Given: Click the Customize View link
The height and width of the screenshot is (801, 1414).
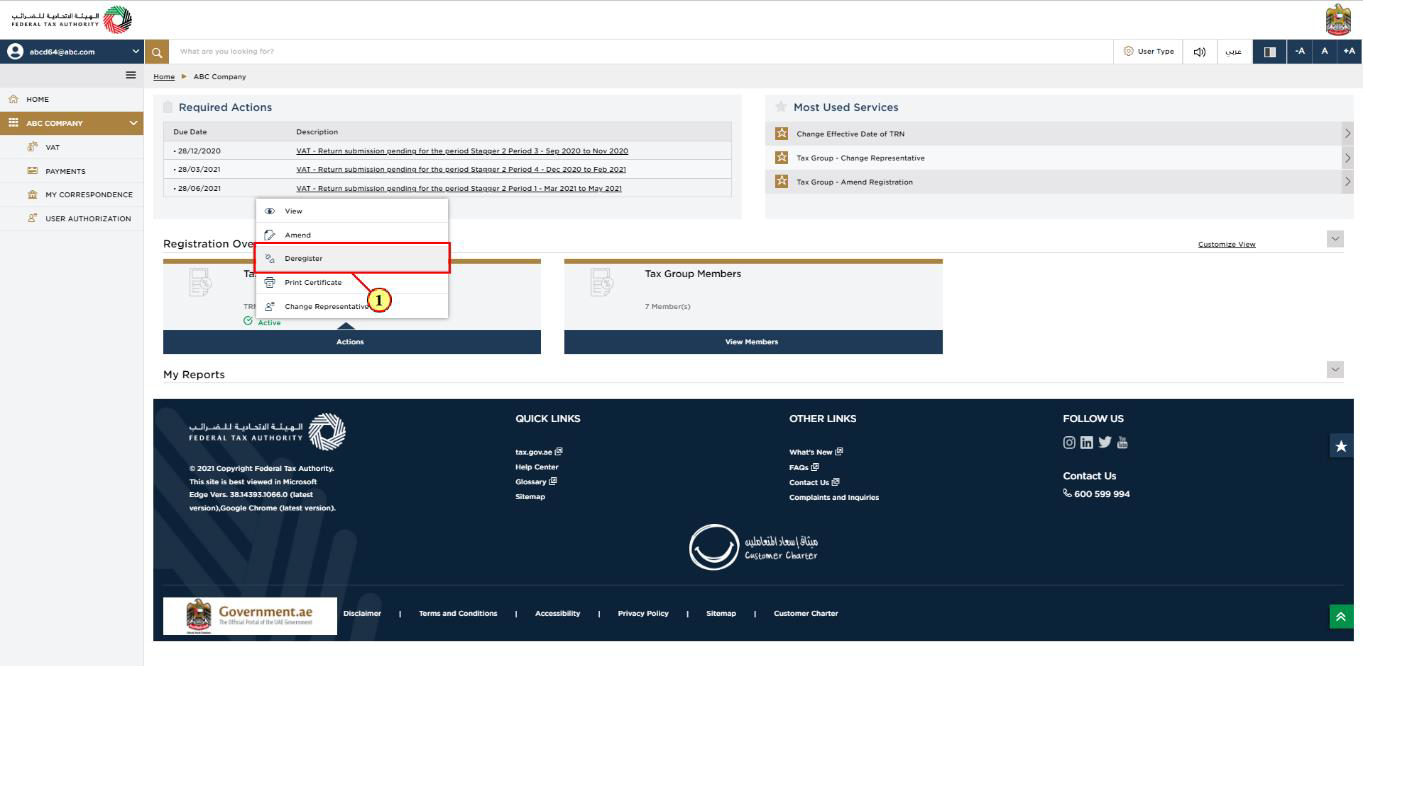Looking at the screenshot, I should (x=1226, y=244).
